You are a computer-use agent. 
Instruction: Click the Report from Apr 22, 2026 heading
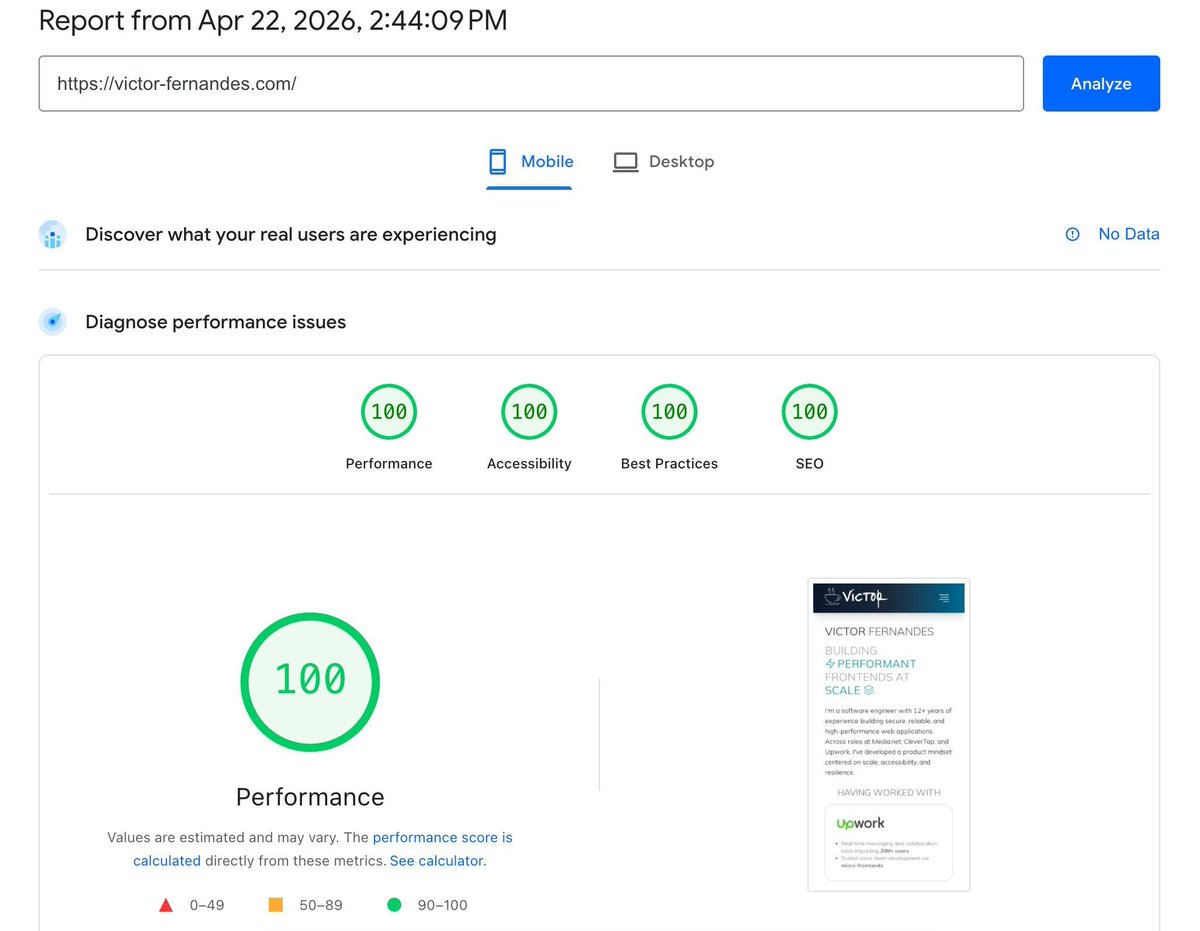coord(273,20)
